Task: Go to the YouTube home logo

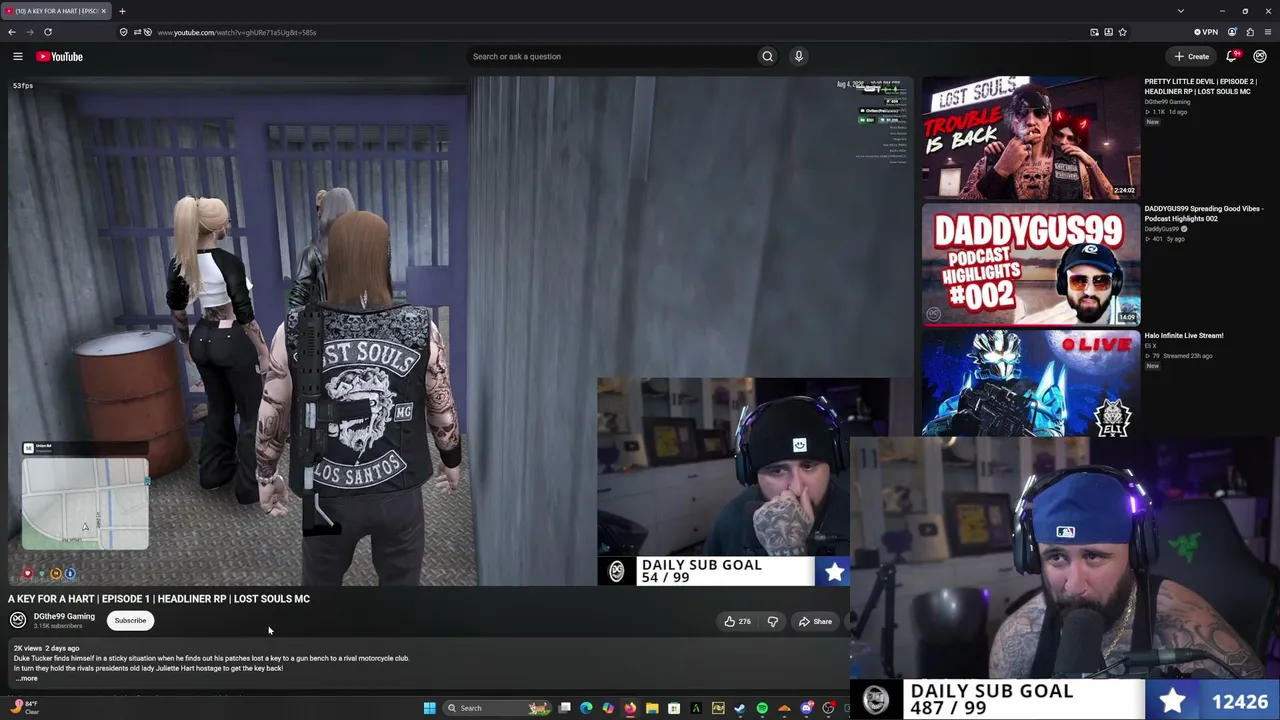Action: coord(60,57)
